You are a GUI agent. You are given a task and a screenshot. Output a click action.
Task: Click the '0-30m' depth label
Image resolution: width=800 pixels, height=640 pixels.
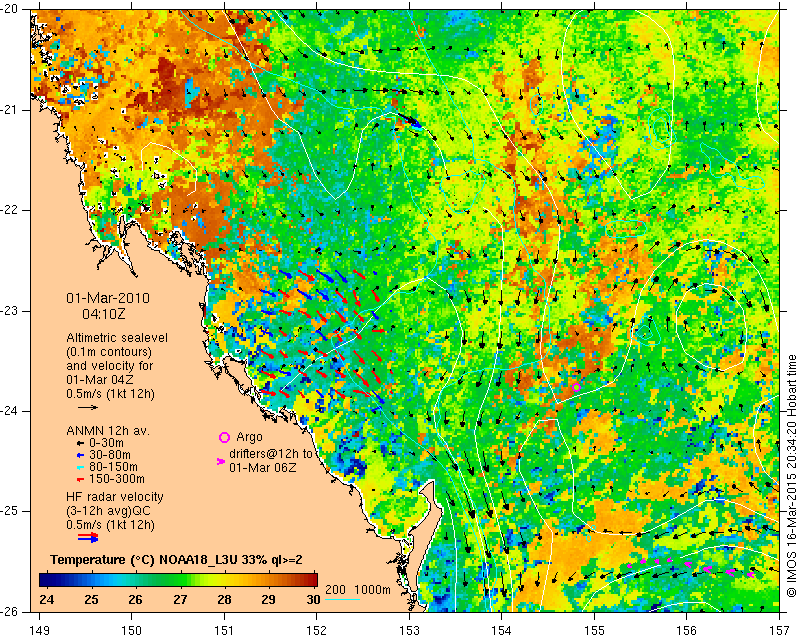pyautogui.click(x=106, y=443)
